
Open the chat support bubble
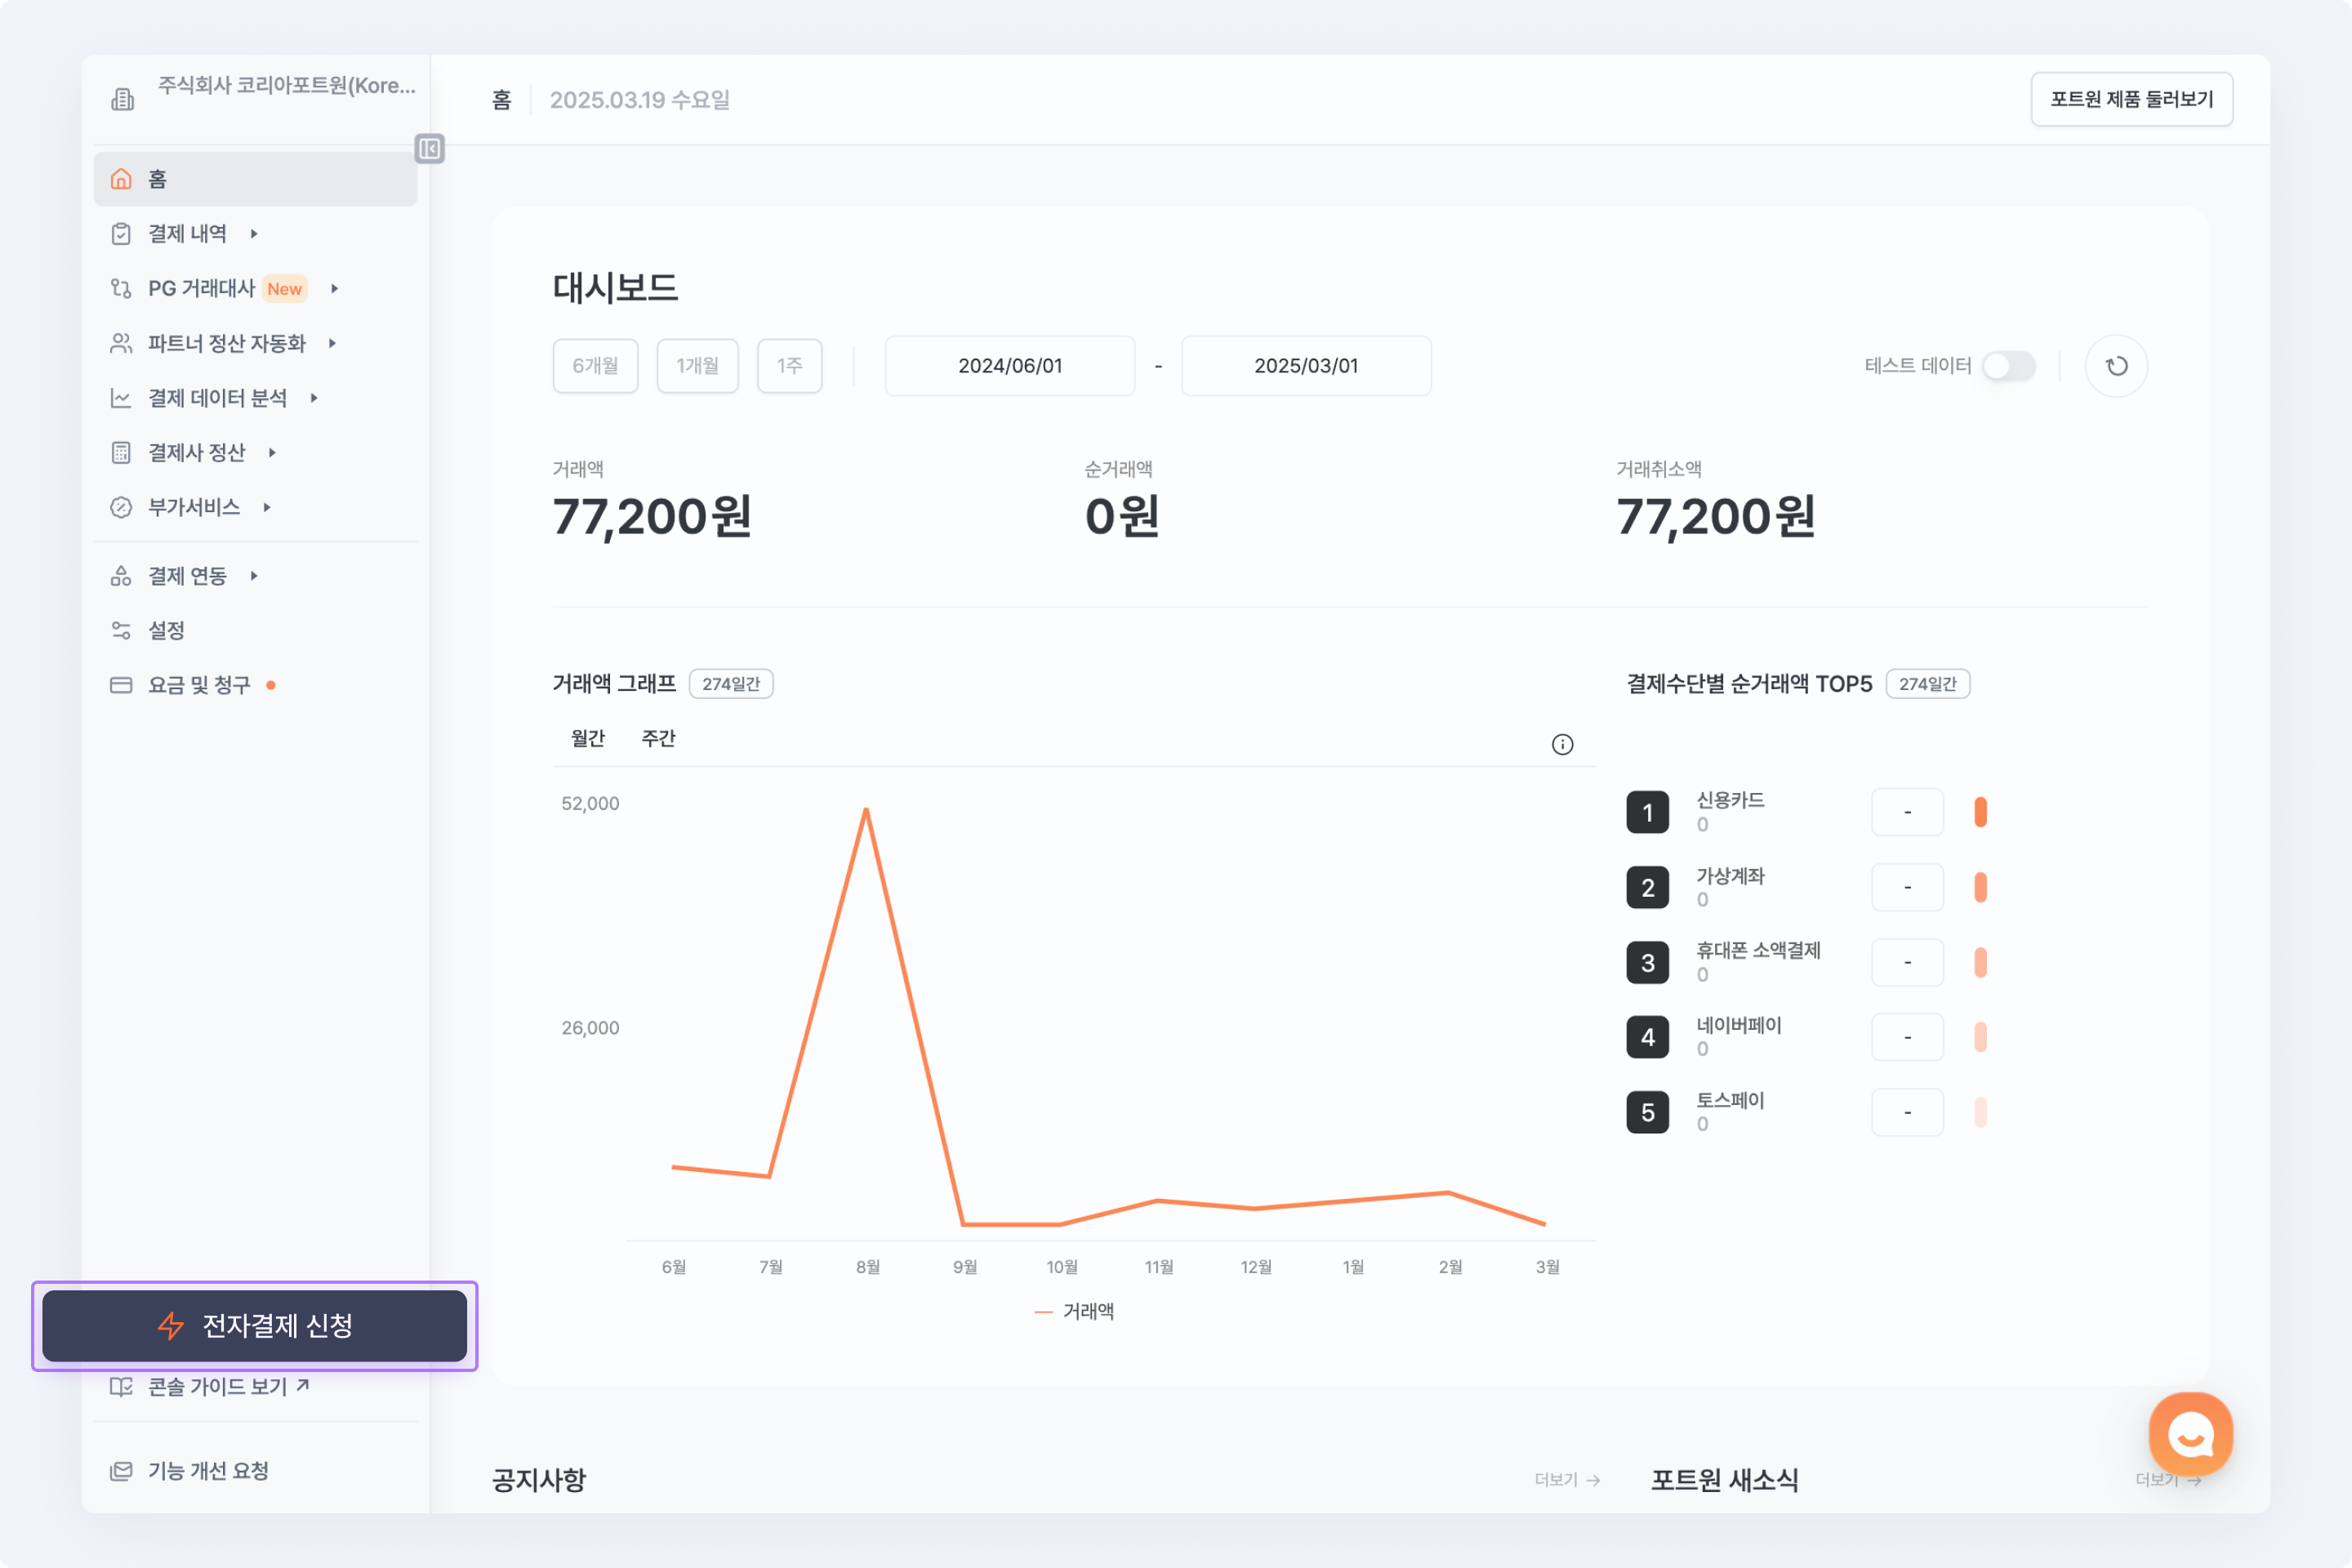tap(2190, 1435)
